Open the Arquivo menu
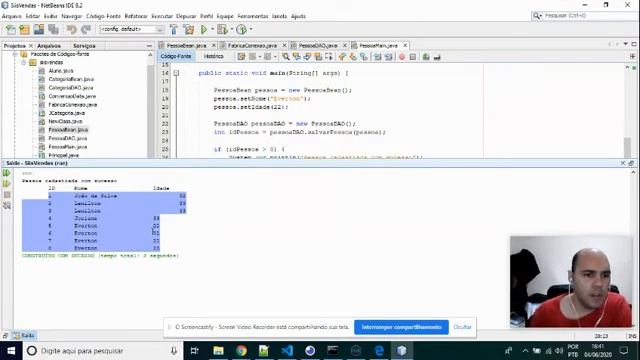640x360 pixels. point(11,16)
